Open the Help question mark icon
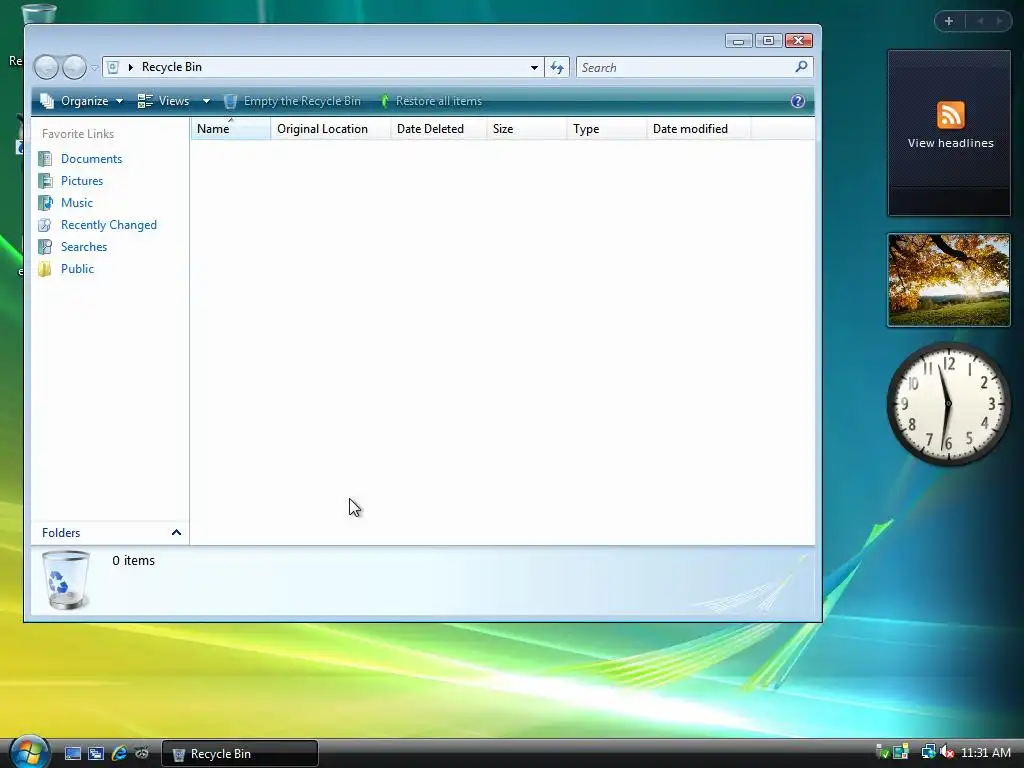Image resolution: width=1024 pixels, height=768 pixels. tap(797, 101)
